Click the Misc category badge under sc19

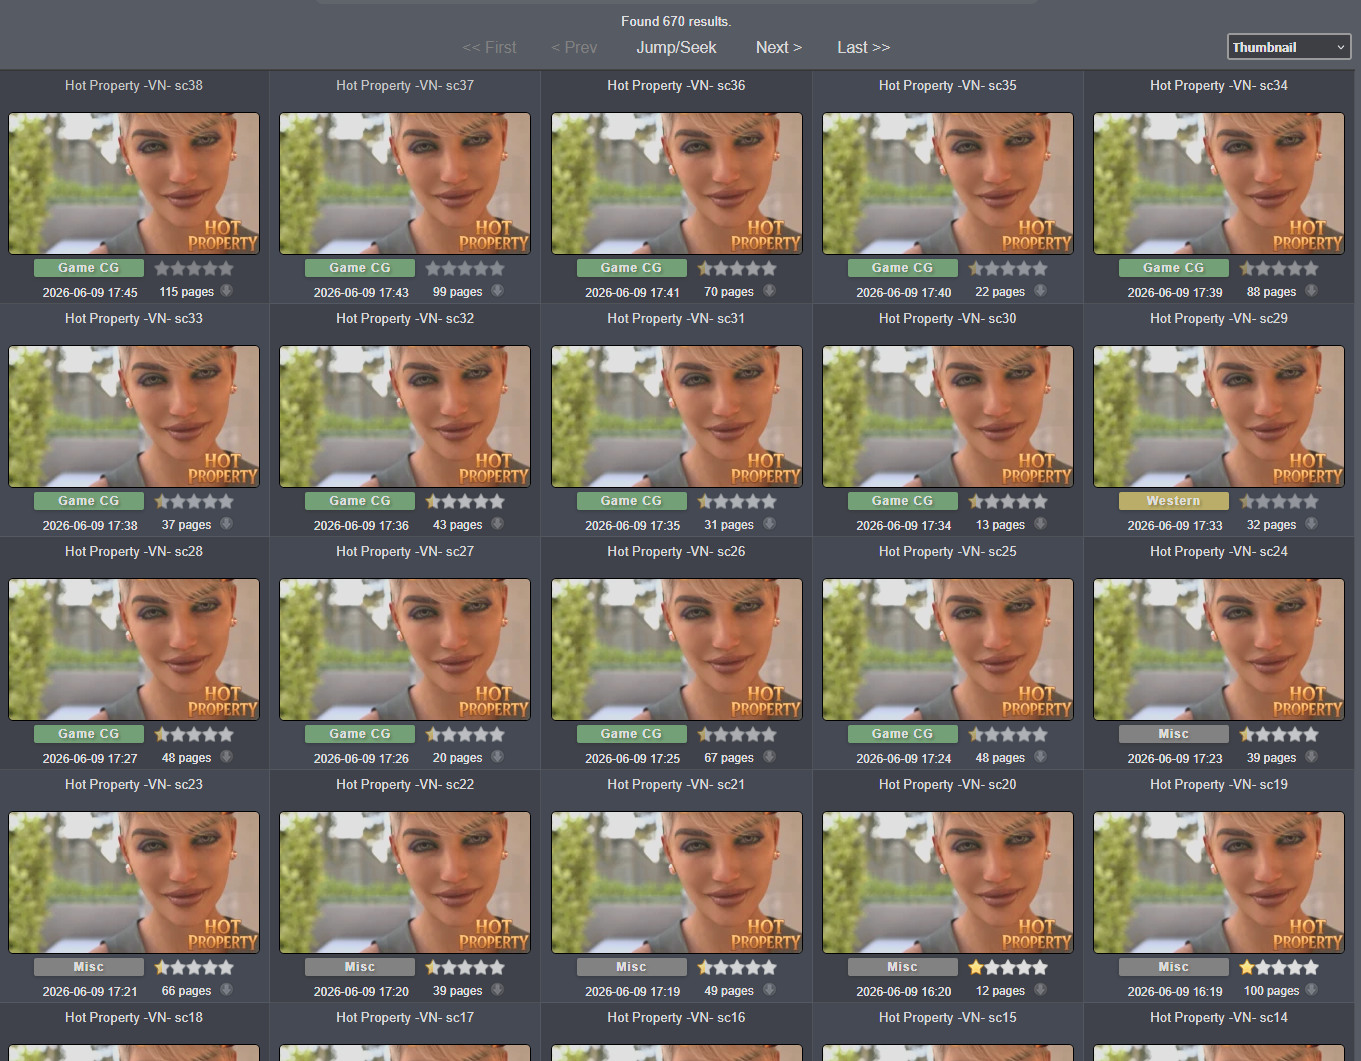(x=1174, y=967)
